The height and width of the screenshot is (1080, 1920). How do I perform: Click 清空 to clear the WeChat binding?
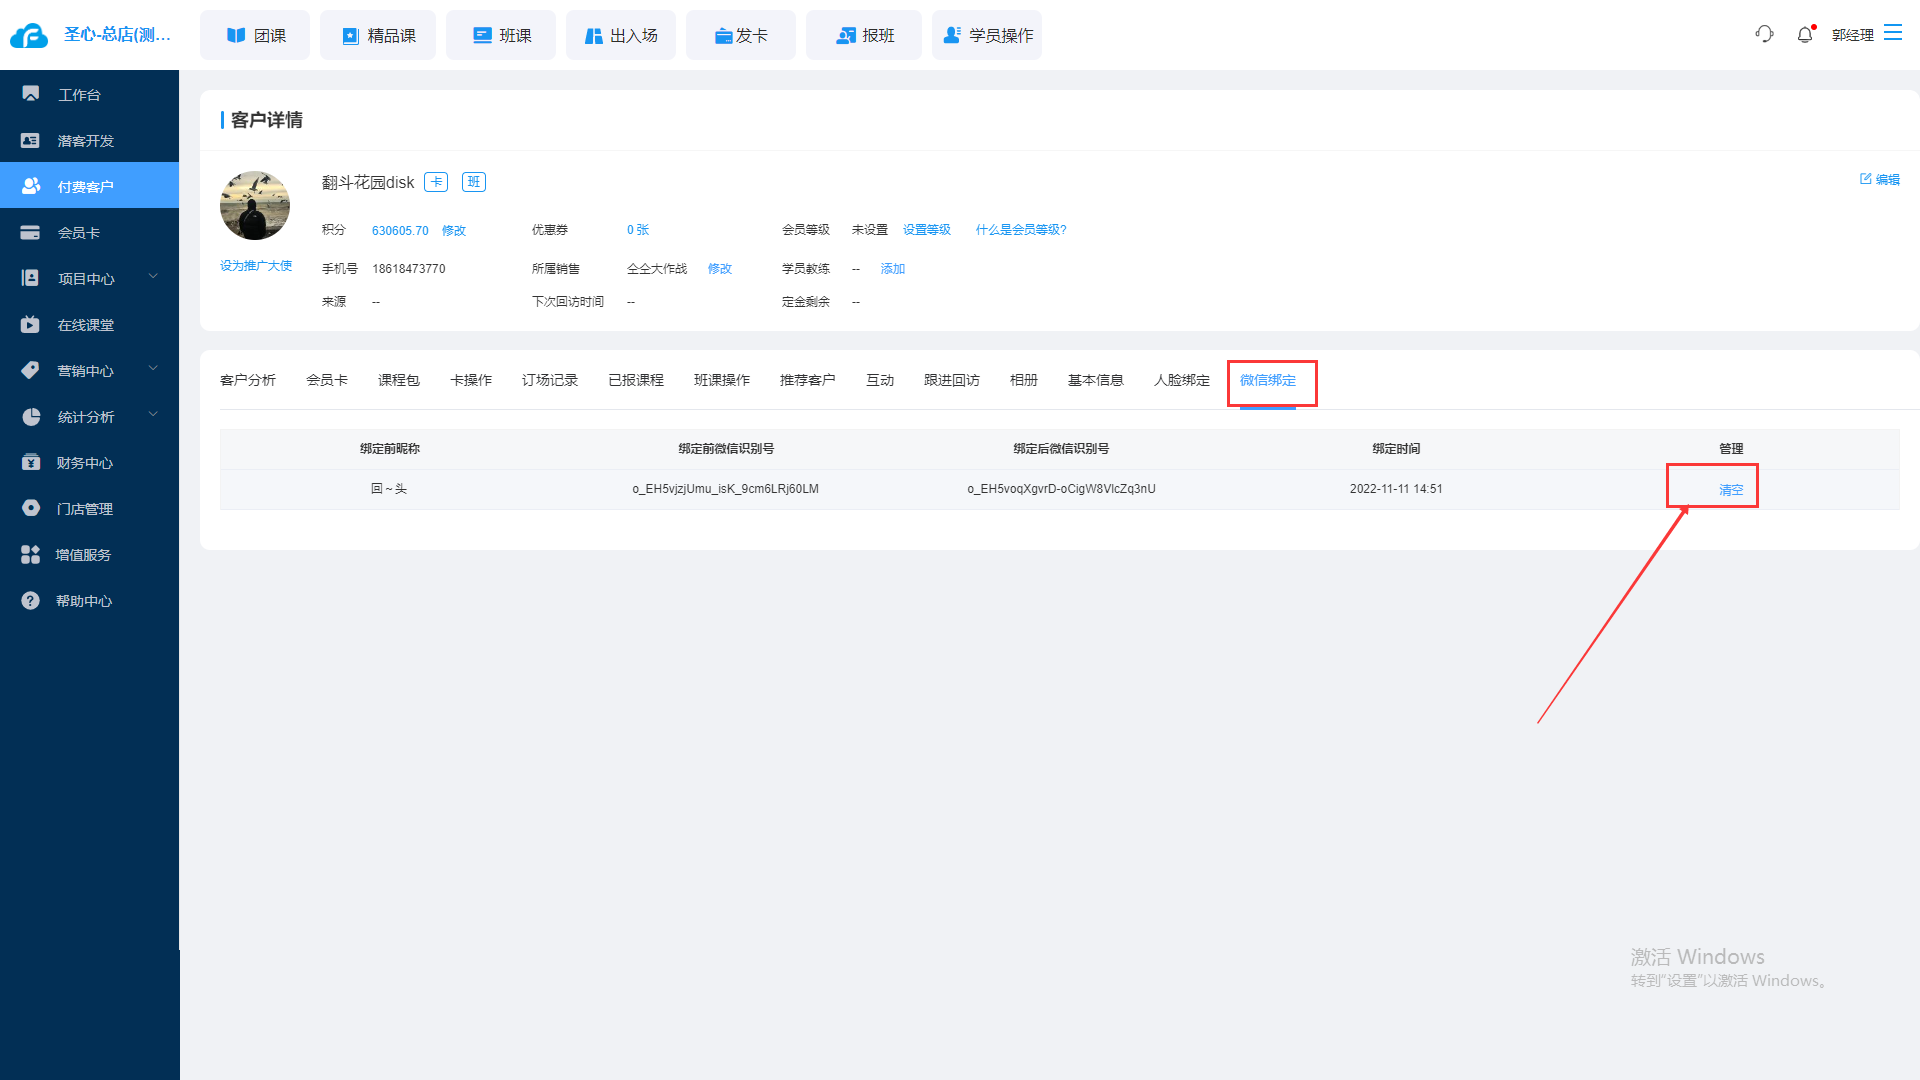pyautogui.click(x=1731, y=490)
